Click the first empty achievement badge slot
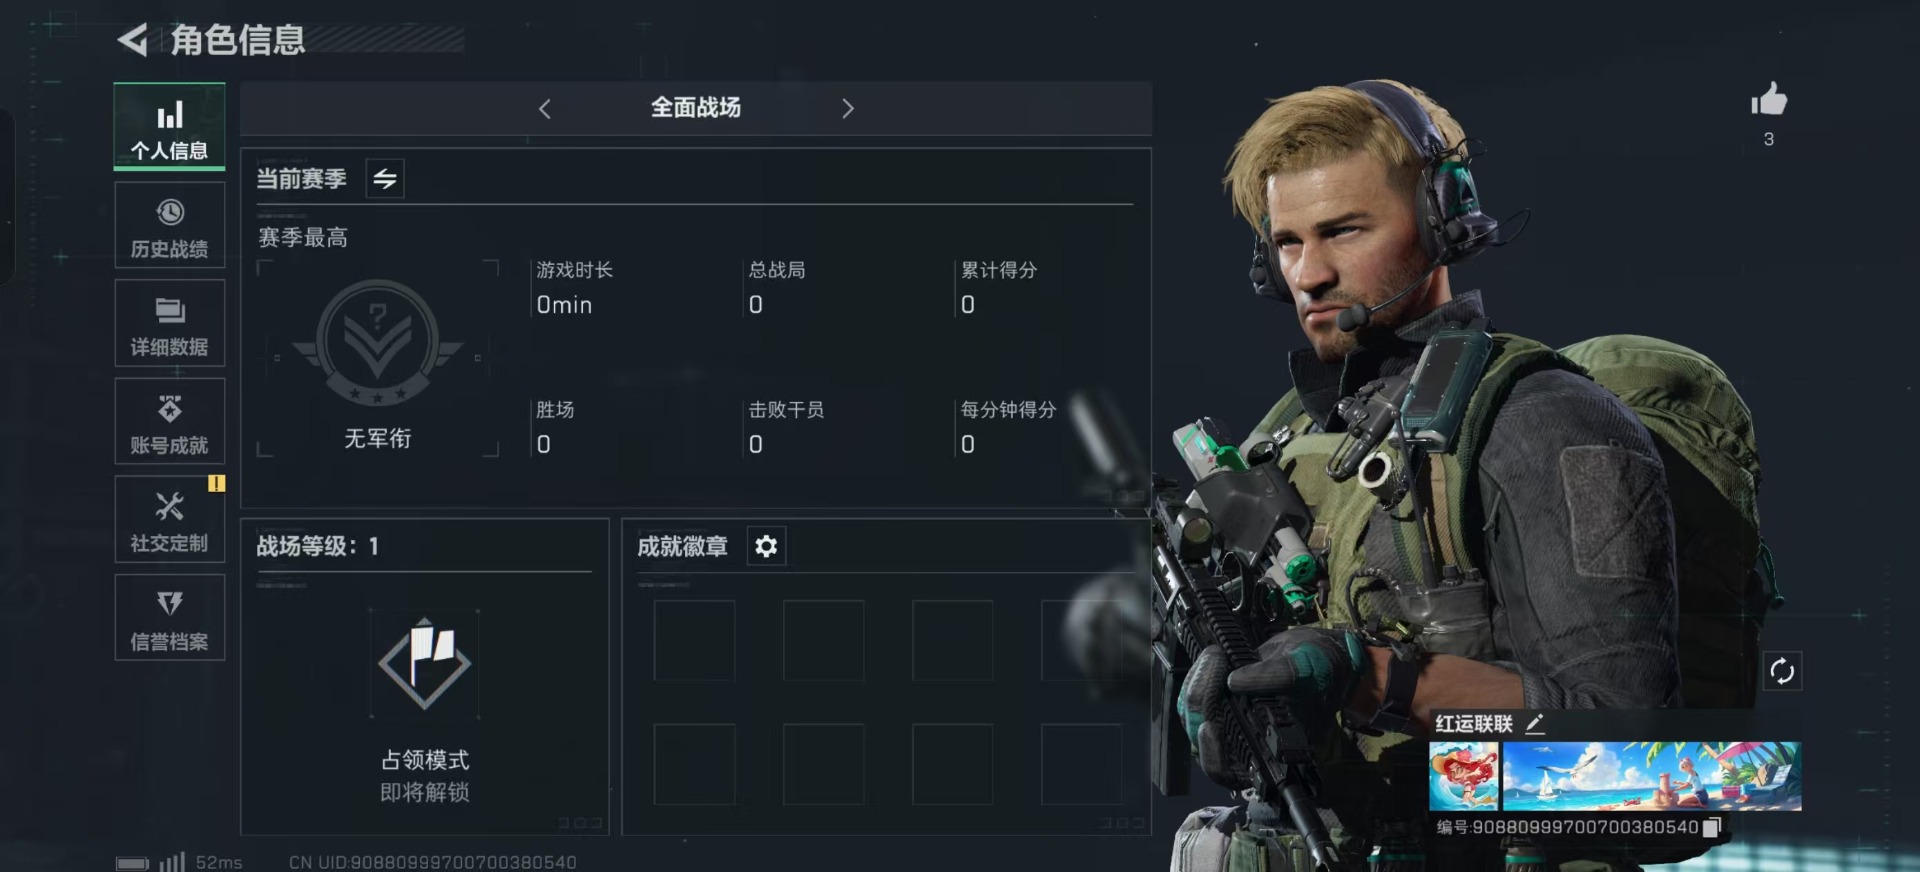 (x=694, y=641)
